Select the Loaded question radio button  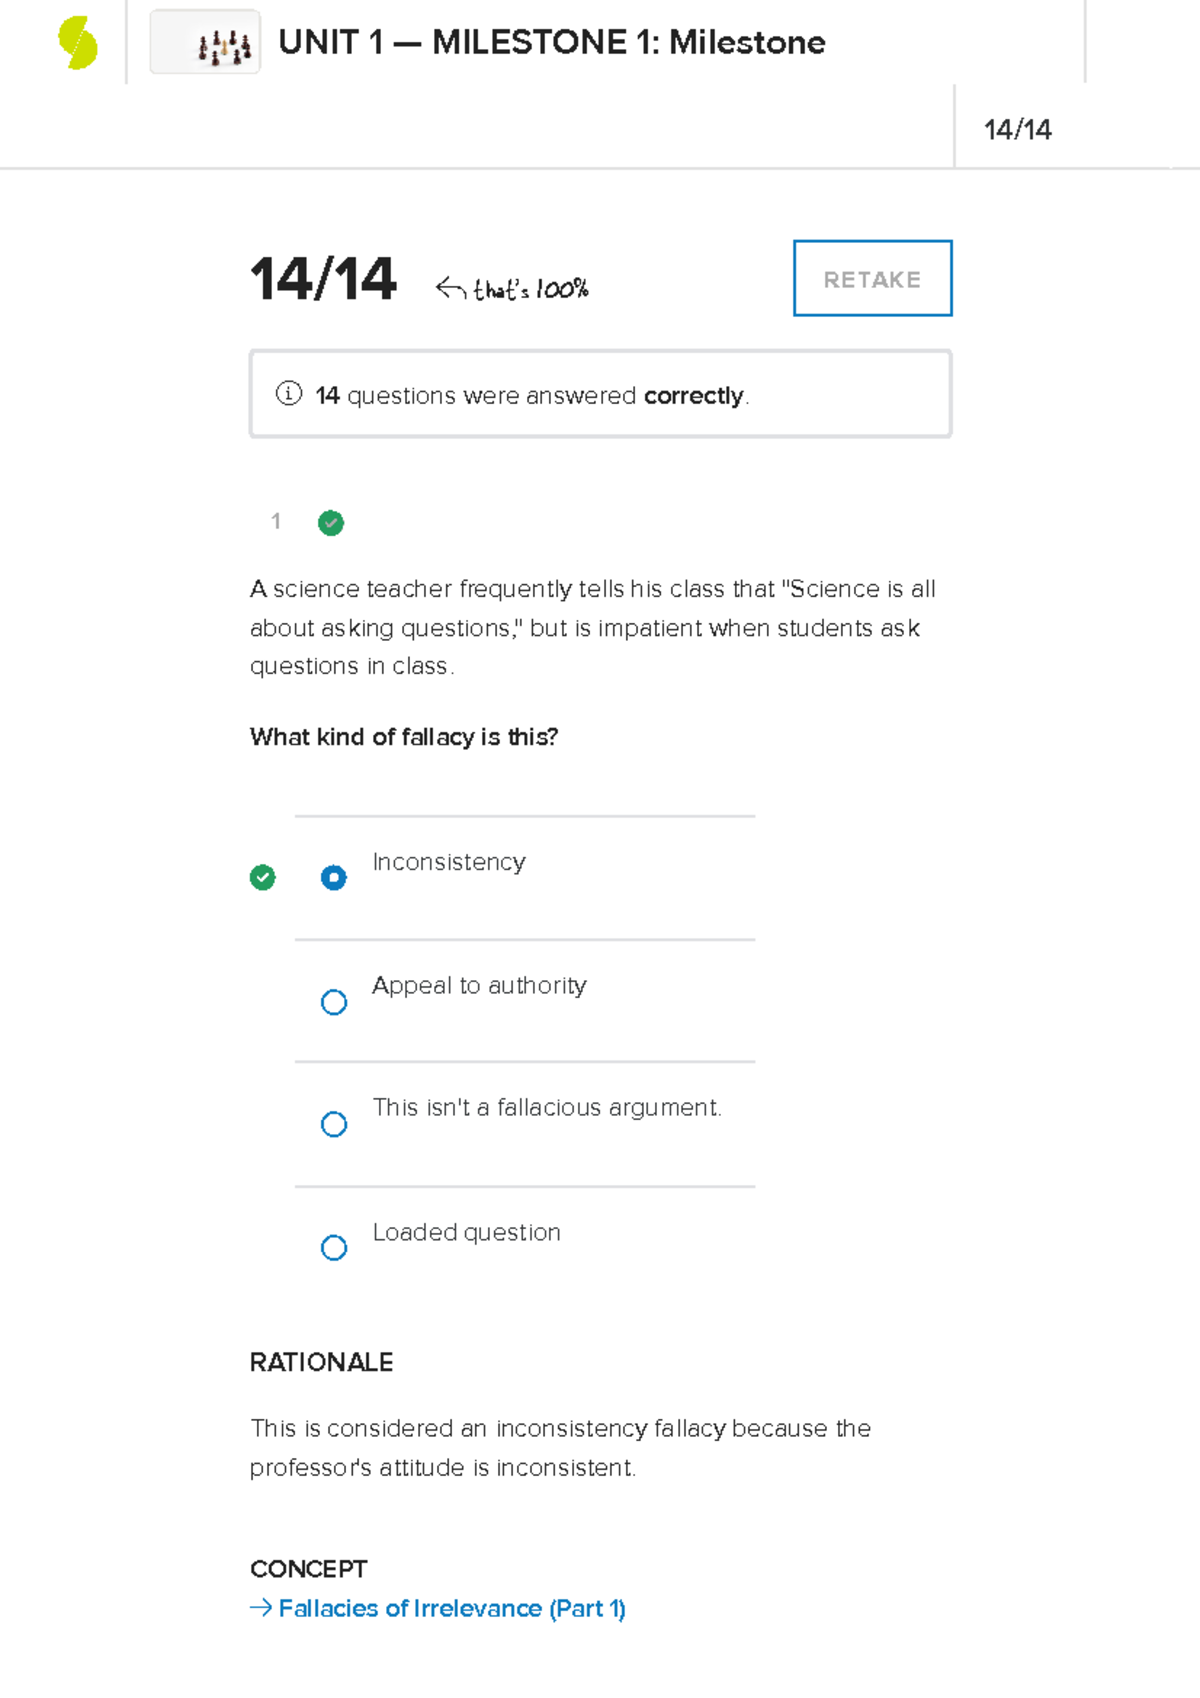click(x=334, y=1247)
